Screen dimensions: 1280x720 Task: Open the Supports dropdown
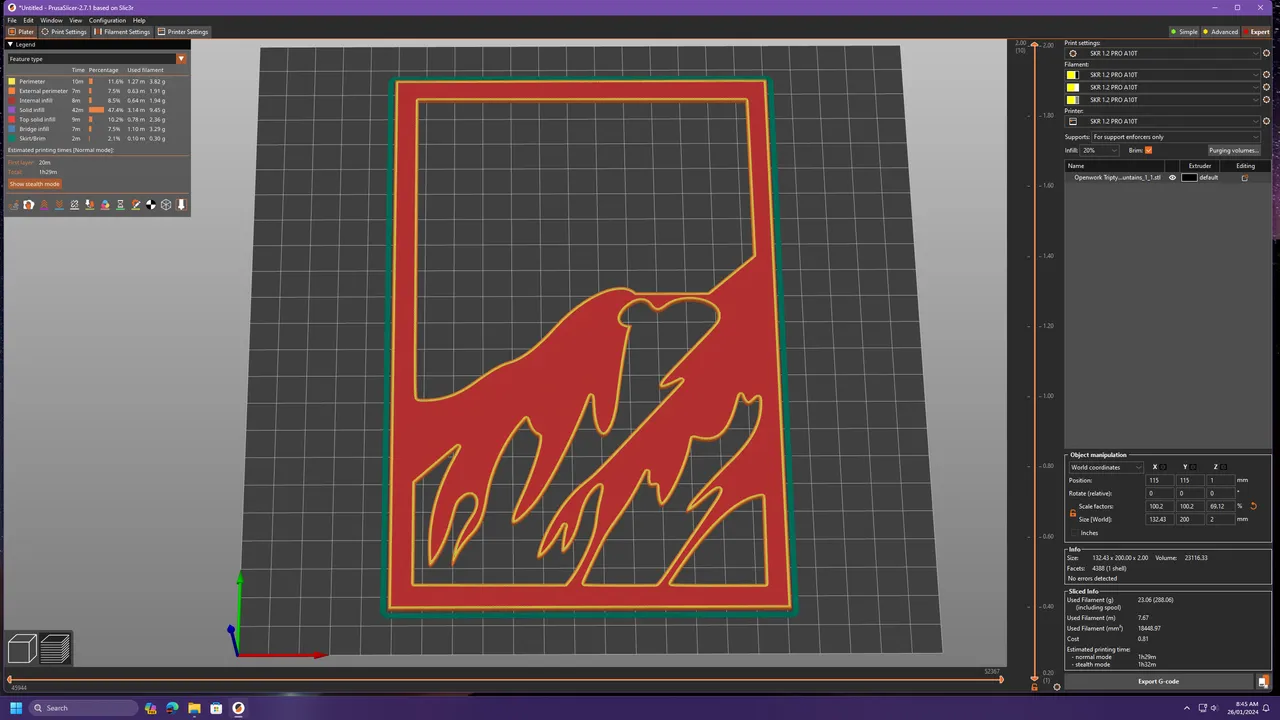1178,137
